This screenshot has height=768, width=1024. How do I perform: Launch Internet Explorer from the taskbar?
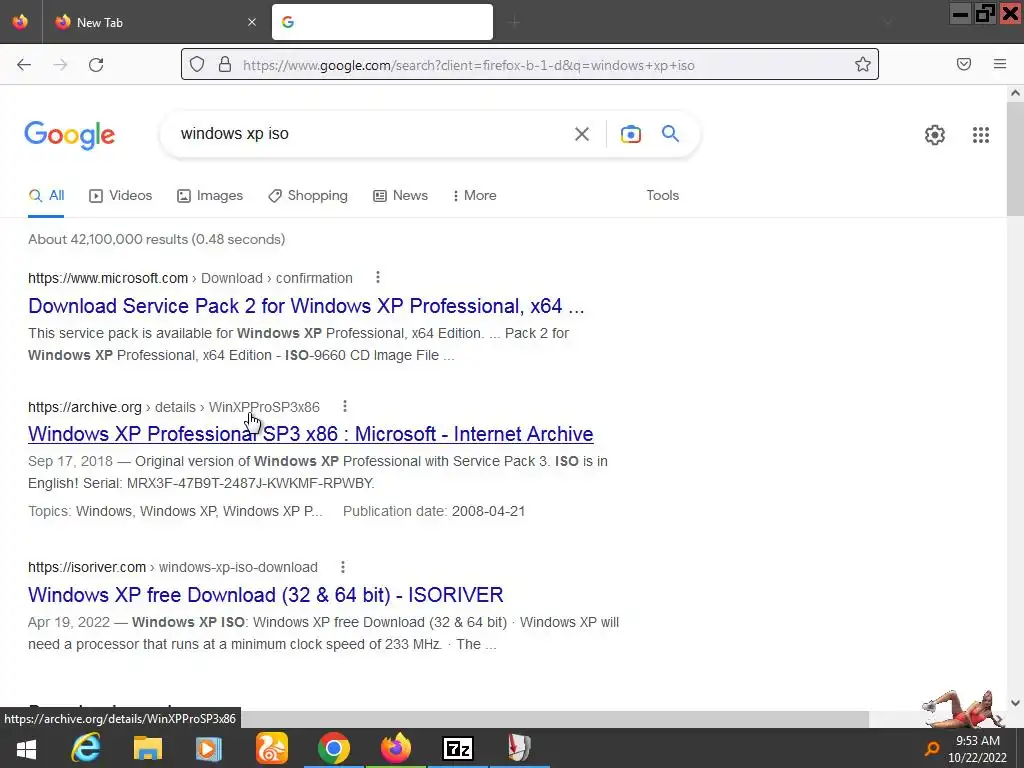click(x=86, y=748)
